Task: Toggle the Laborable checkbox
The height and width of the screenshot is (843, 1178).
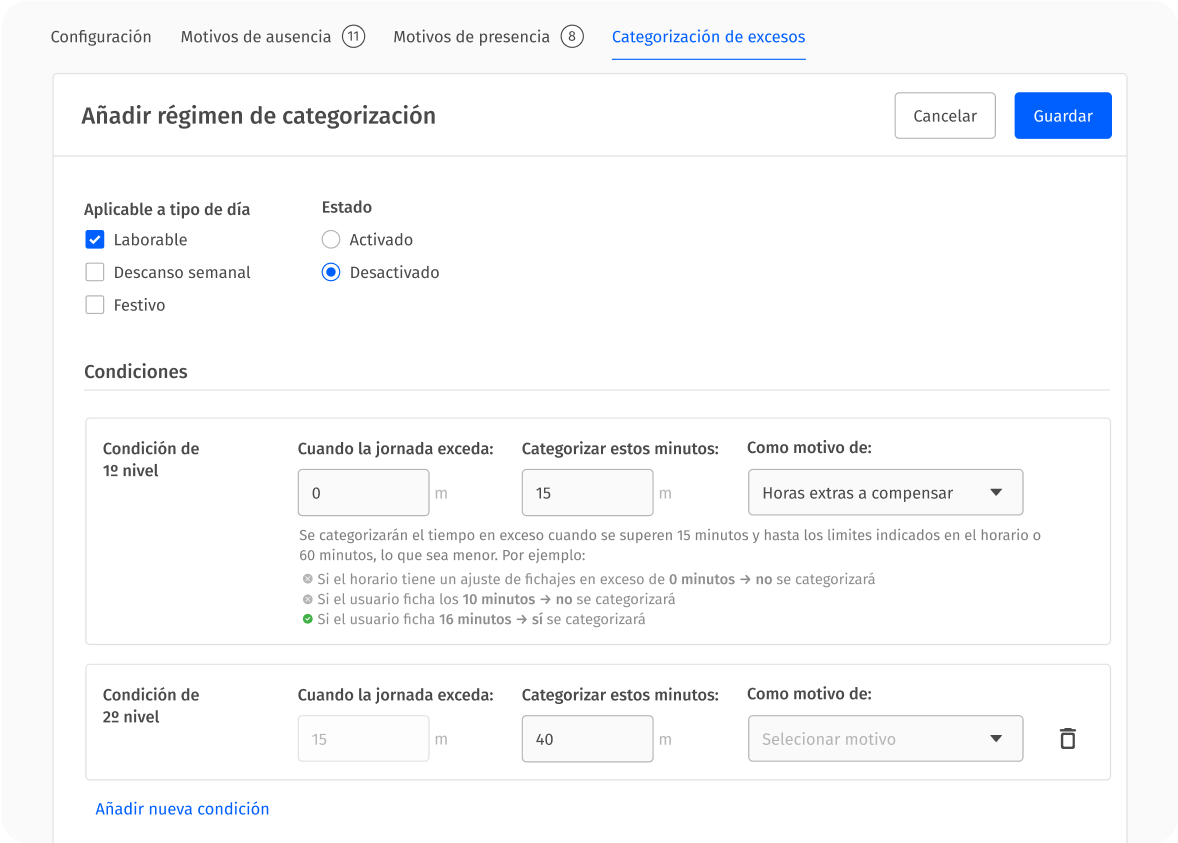Action: coord(95,240)
